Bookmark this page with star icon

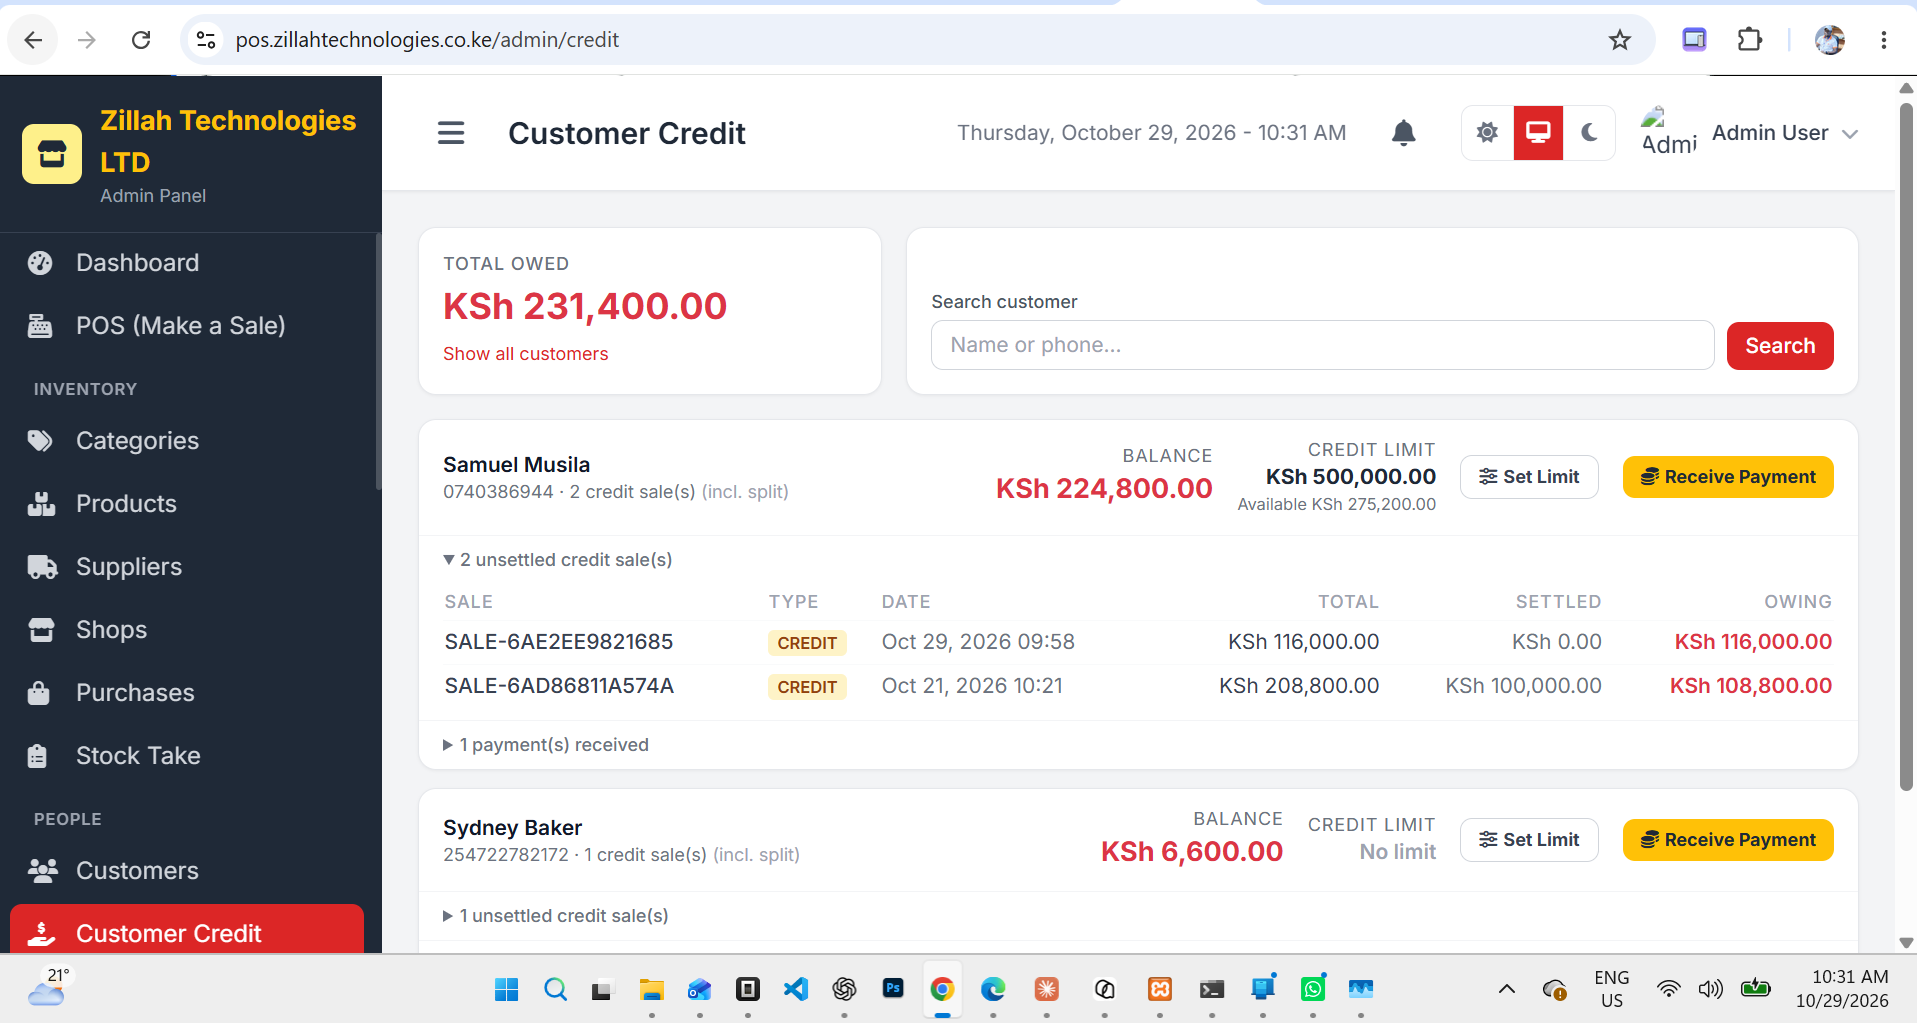pos(1620,40)
